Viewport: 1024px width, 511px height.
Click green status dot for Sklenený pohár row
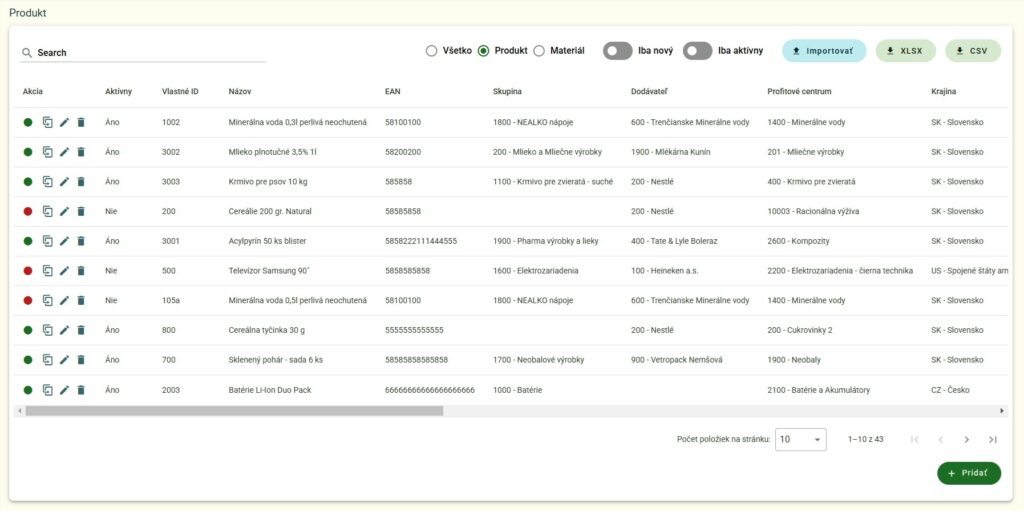tap(28, 360)
